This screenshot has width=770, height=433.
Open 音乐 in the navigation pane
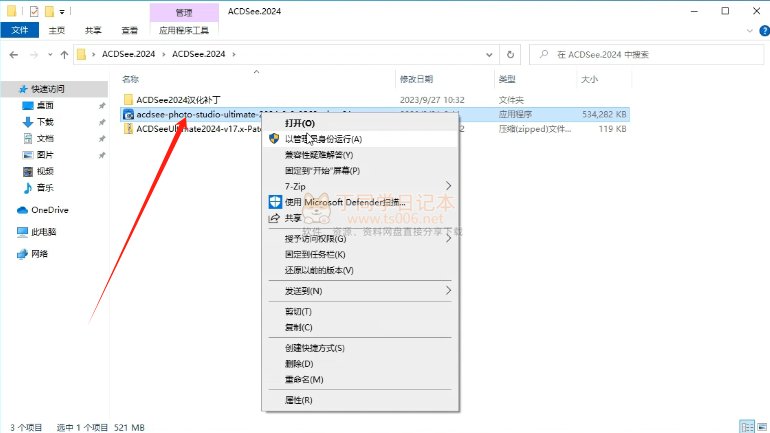pyautogui.click(x=45, y=188)
